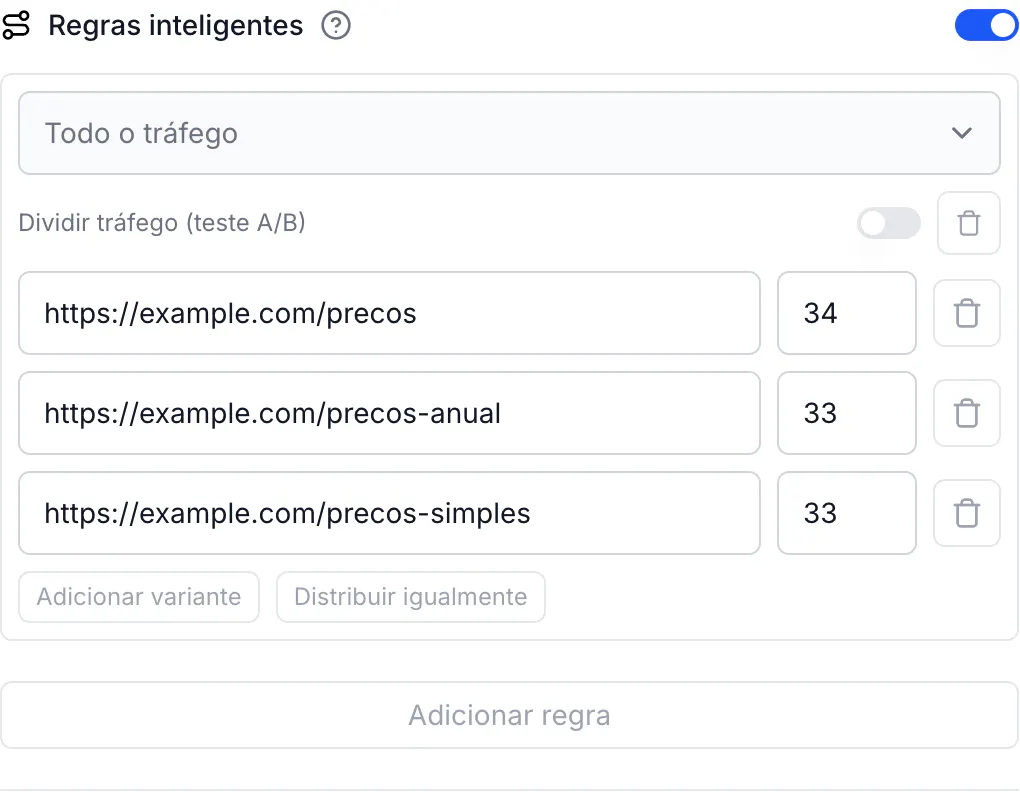Delete the precos variant with its trash icon
1020x792 pixels.
(x=966, y=313)
